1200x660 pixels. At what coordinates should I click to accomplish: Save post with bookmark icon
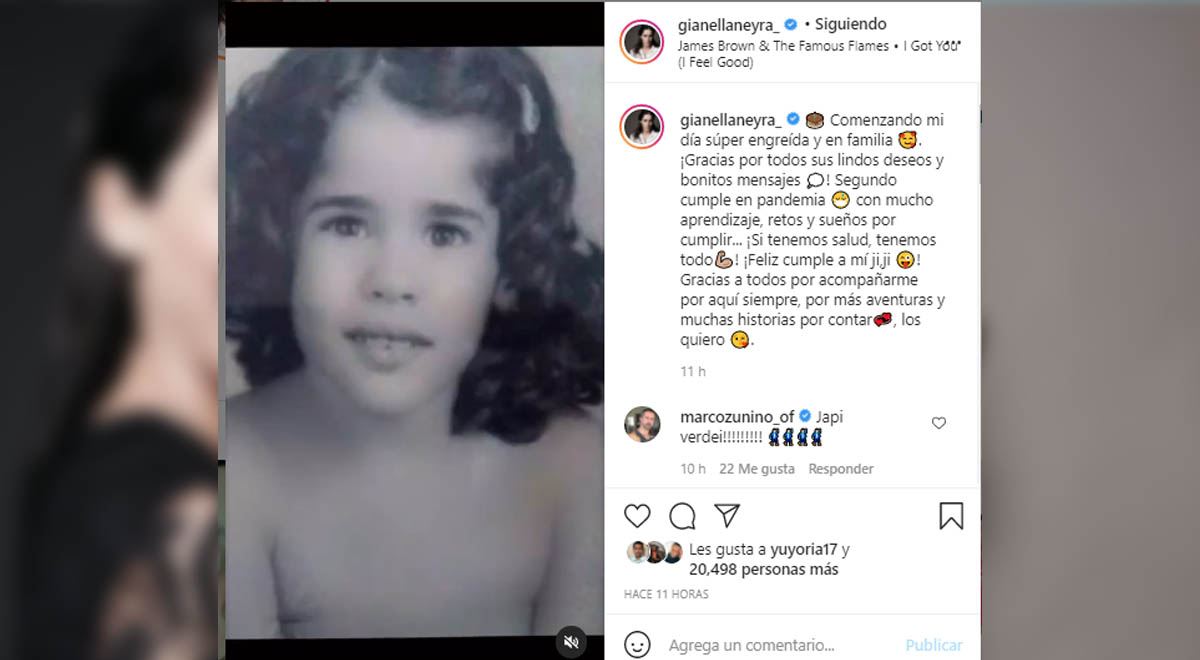pyautogui.click(x=951, y=516)
